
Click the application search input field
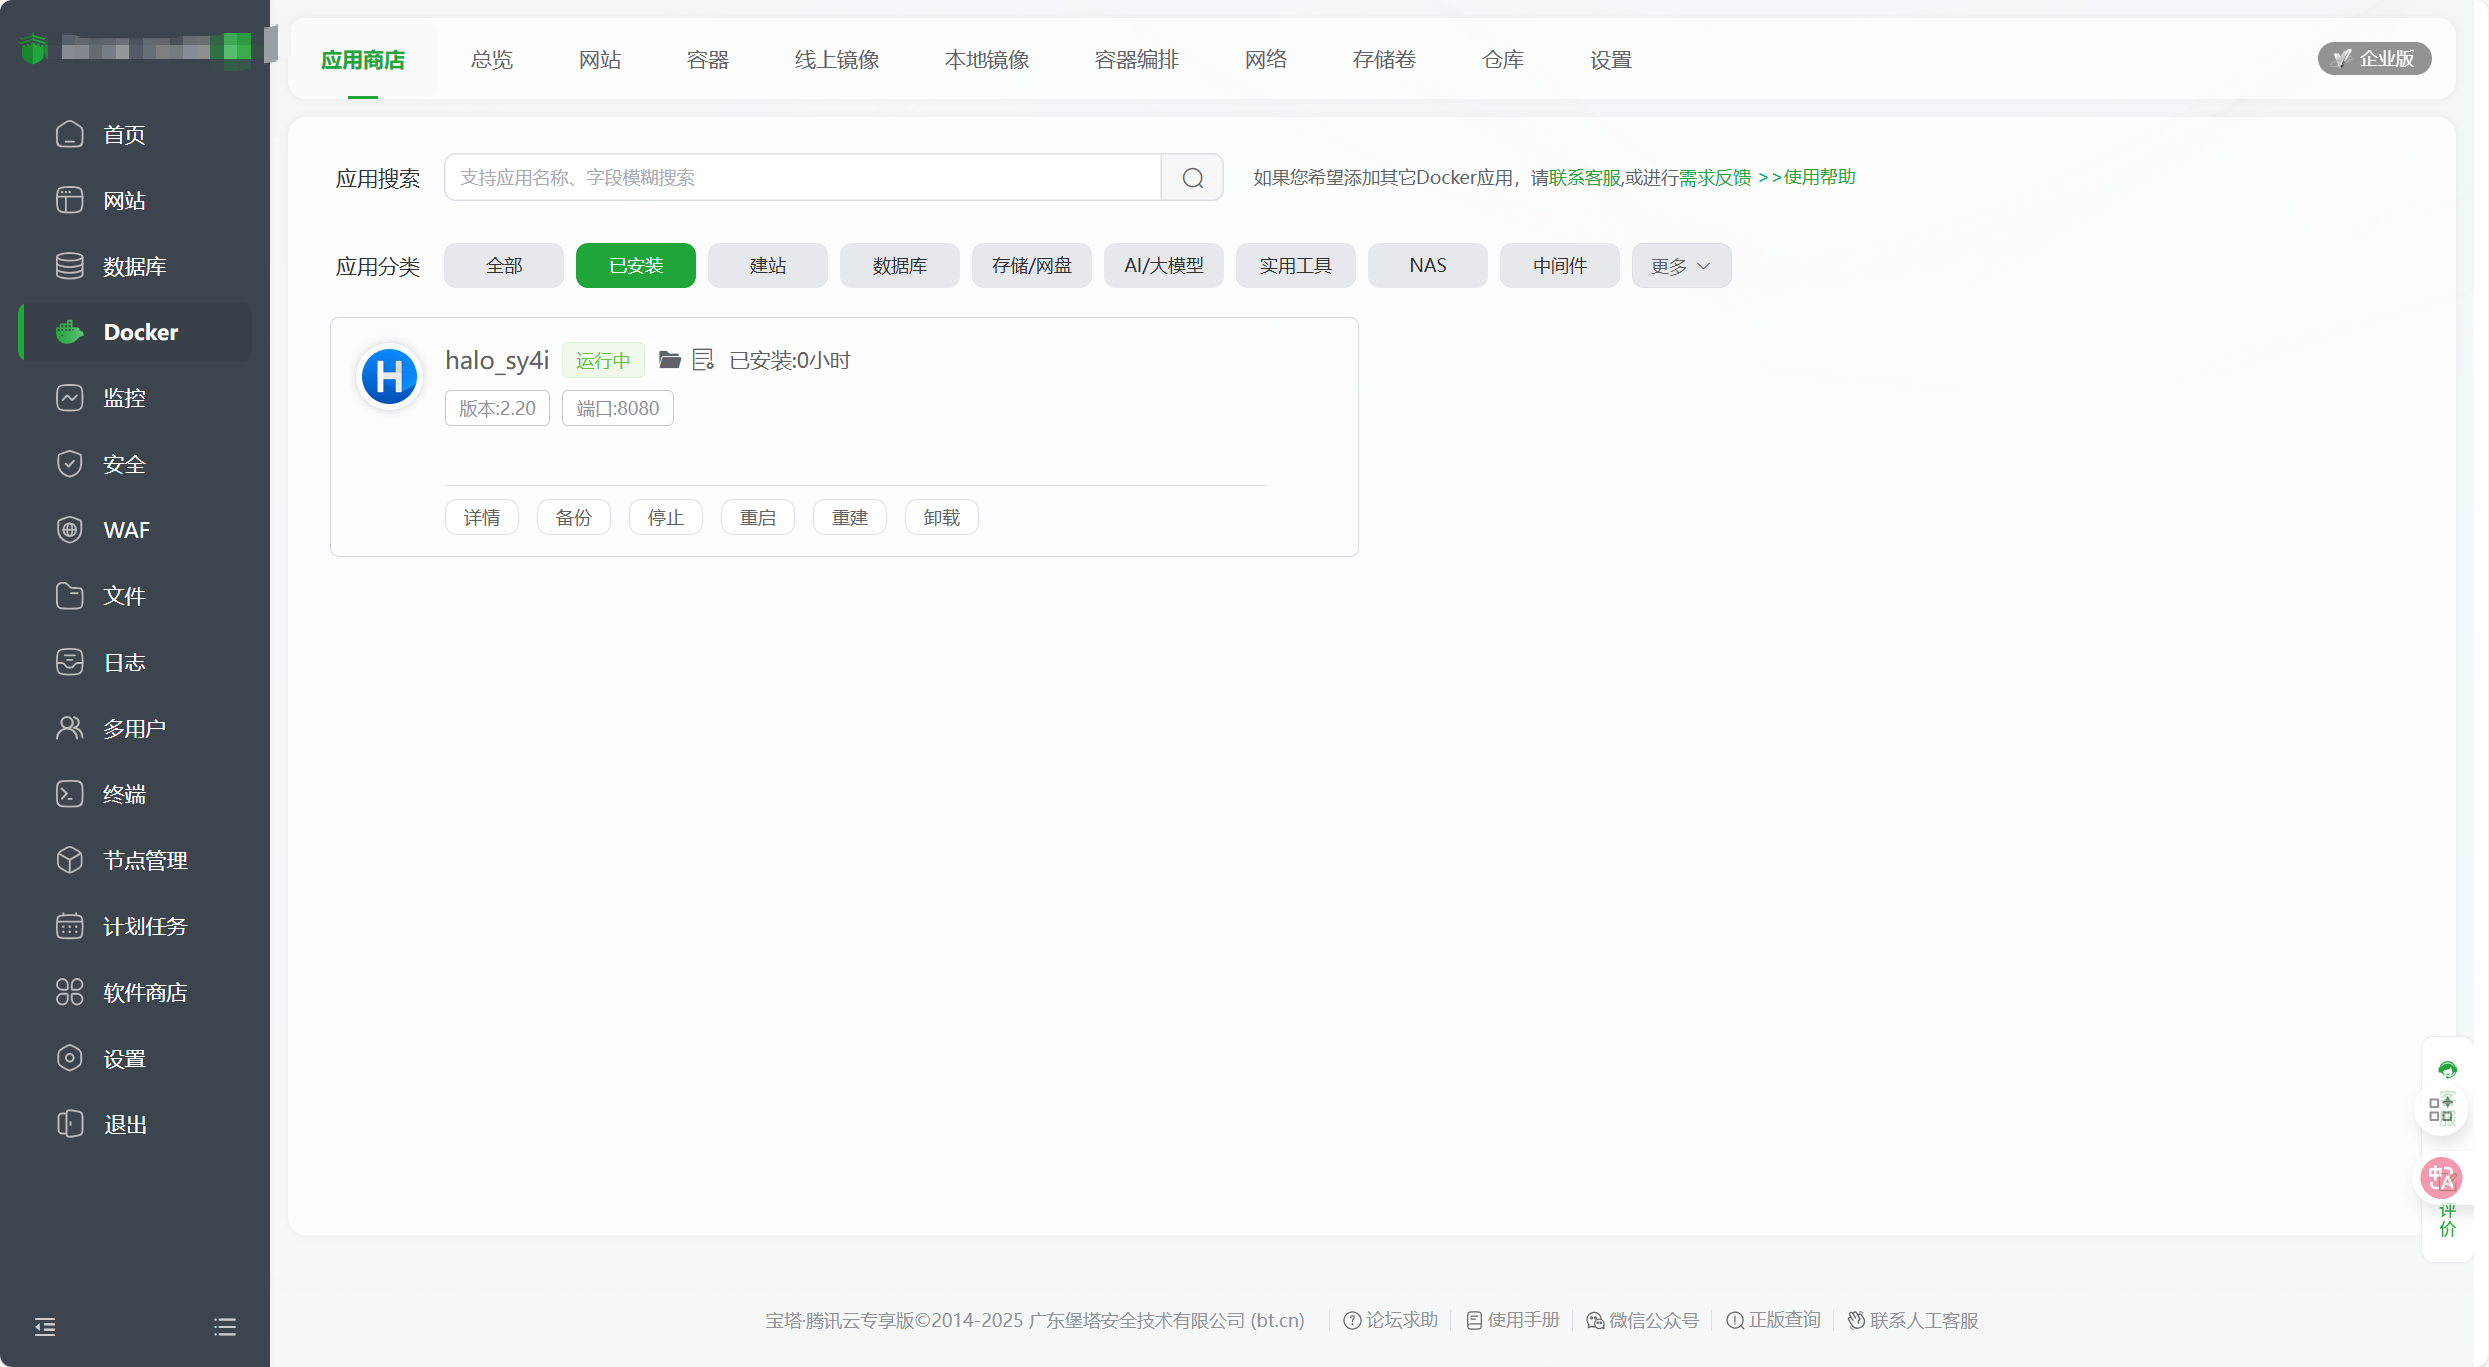tap(800, 177)
